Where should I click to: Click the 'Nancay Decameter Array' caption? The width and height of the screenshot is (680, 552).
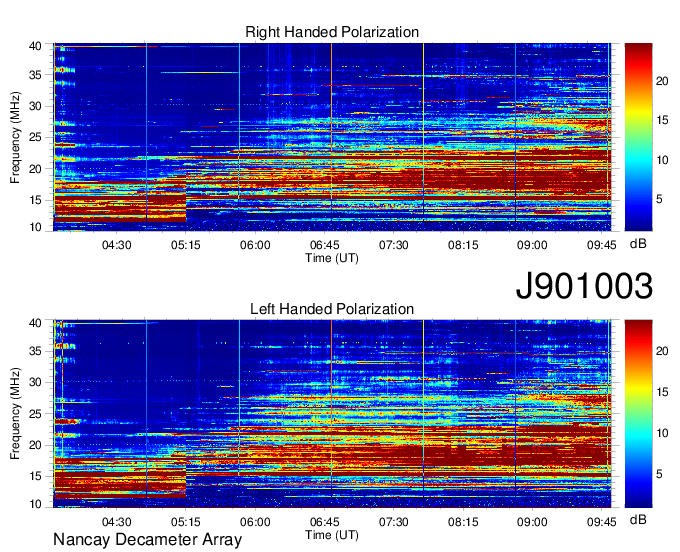click(147, 540)
